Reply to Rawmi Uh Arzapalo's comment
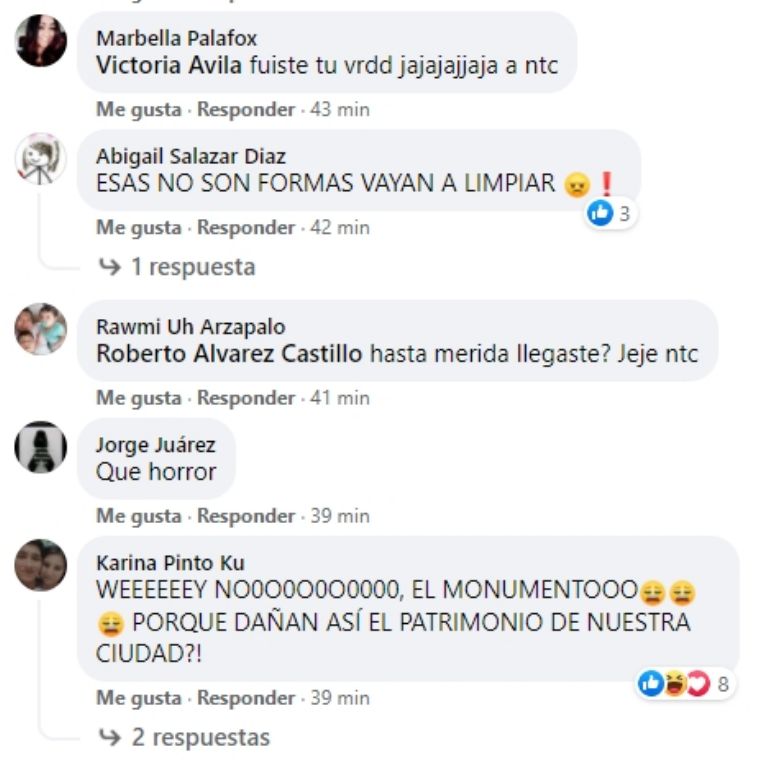 point(246,398)
